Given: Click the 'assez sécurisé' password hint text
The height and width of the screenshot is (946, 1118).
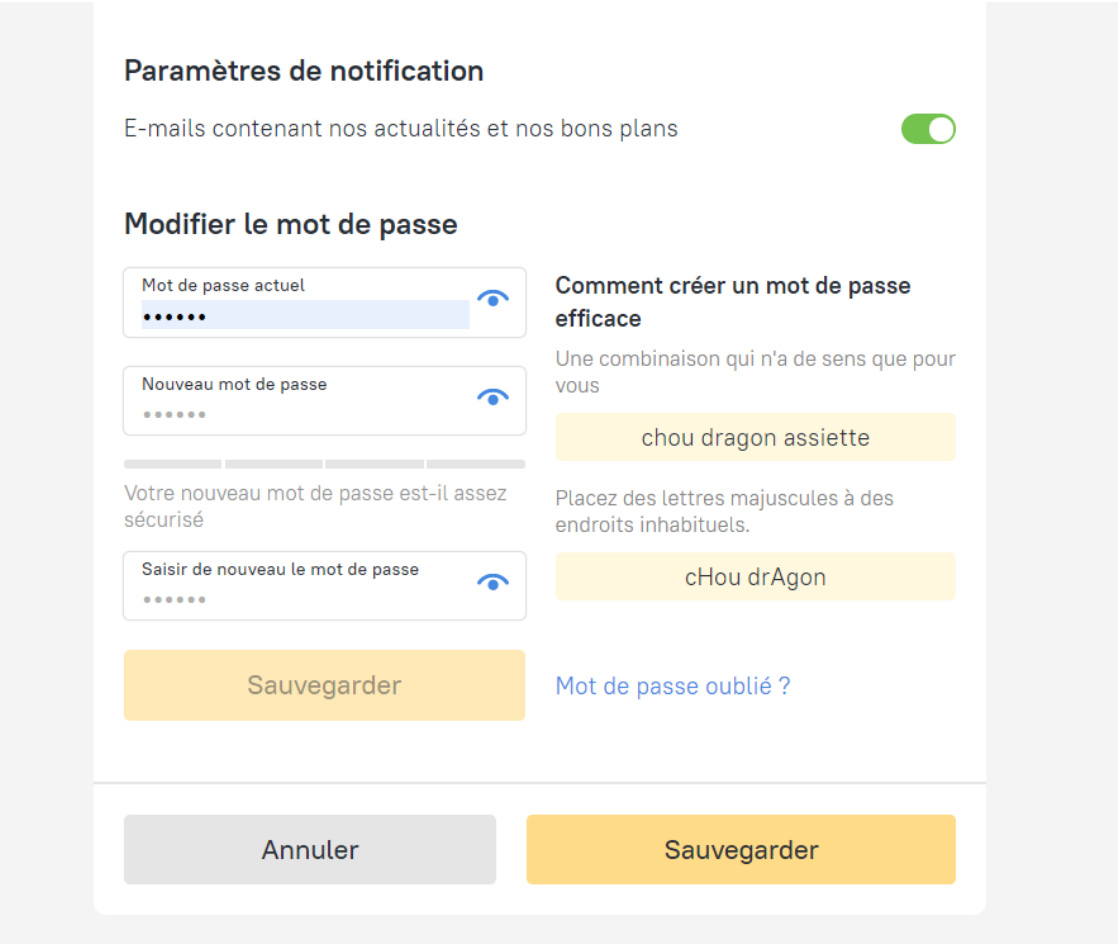Looking at the screenshot, I should [x=315, y=506].
